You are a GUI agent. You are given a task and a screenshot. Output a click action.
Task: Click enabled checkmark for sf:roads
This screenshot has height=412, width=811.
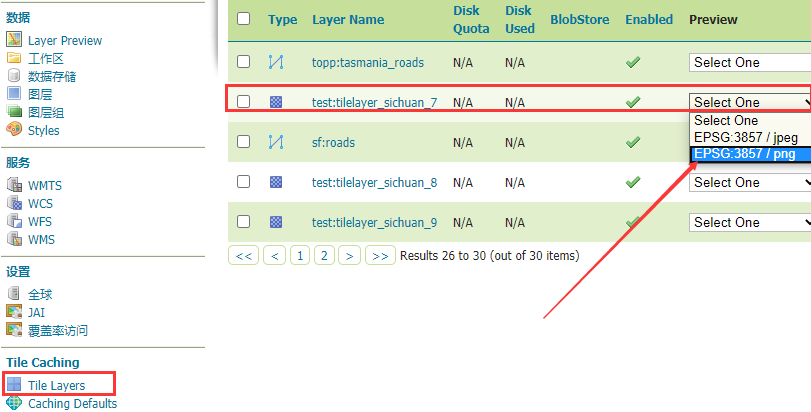[633, 142]
